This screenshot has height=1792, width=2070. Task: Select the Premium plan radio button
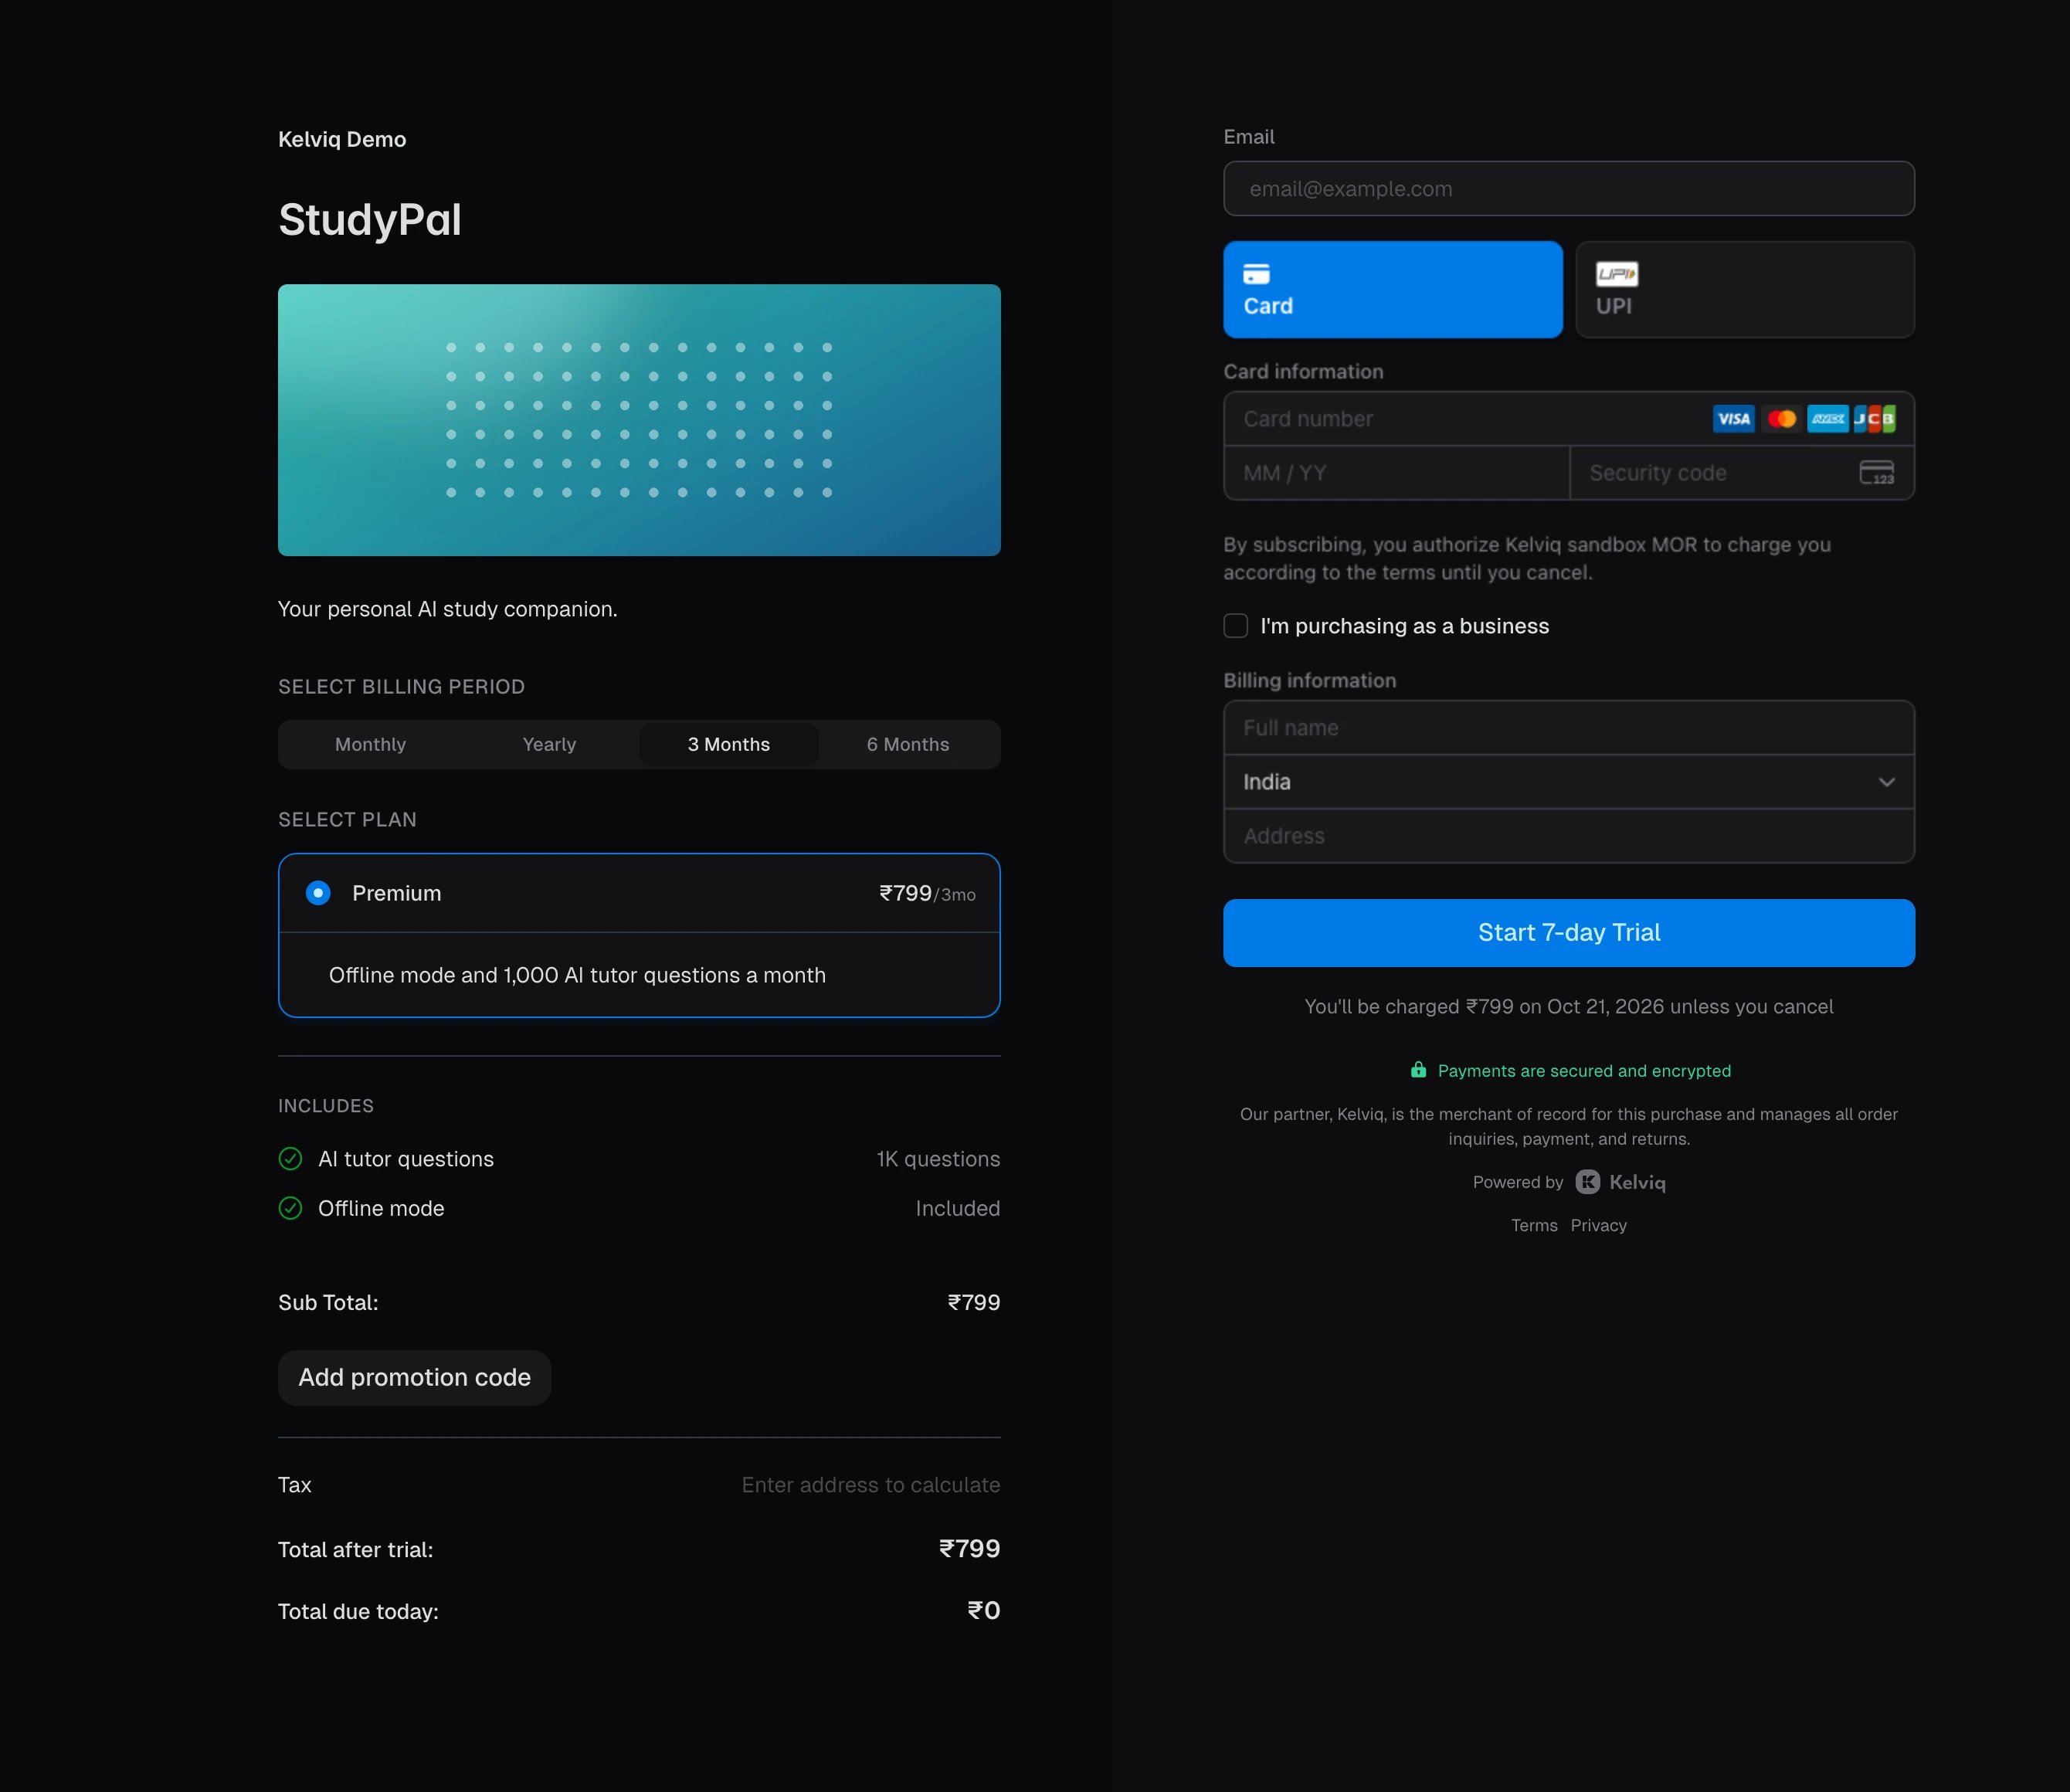coord(318,893)
